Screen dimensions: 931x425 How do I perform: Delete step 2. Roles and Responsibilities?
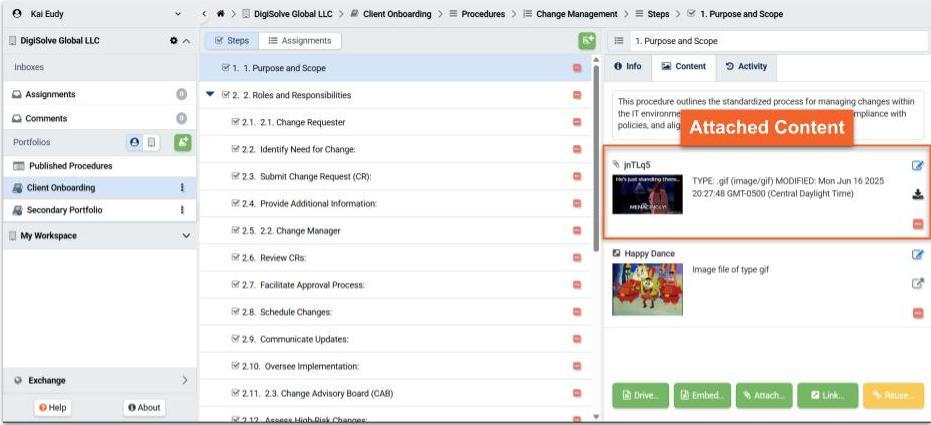pos(577,95)
